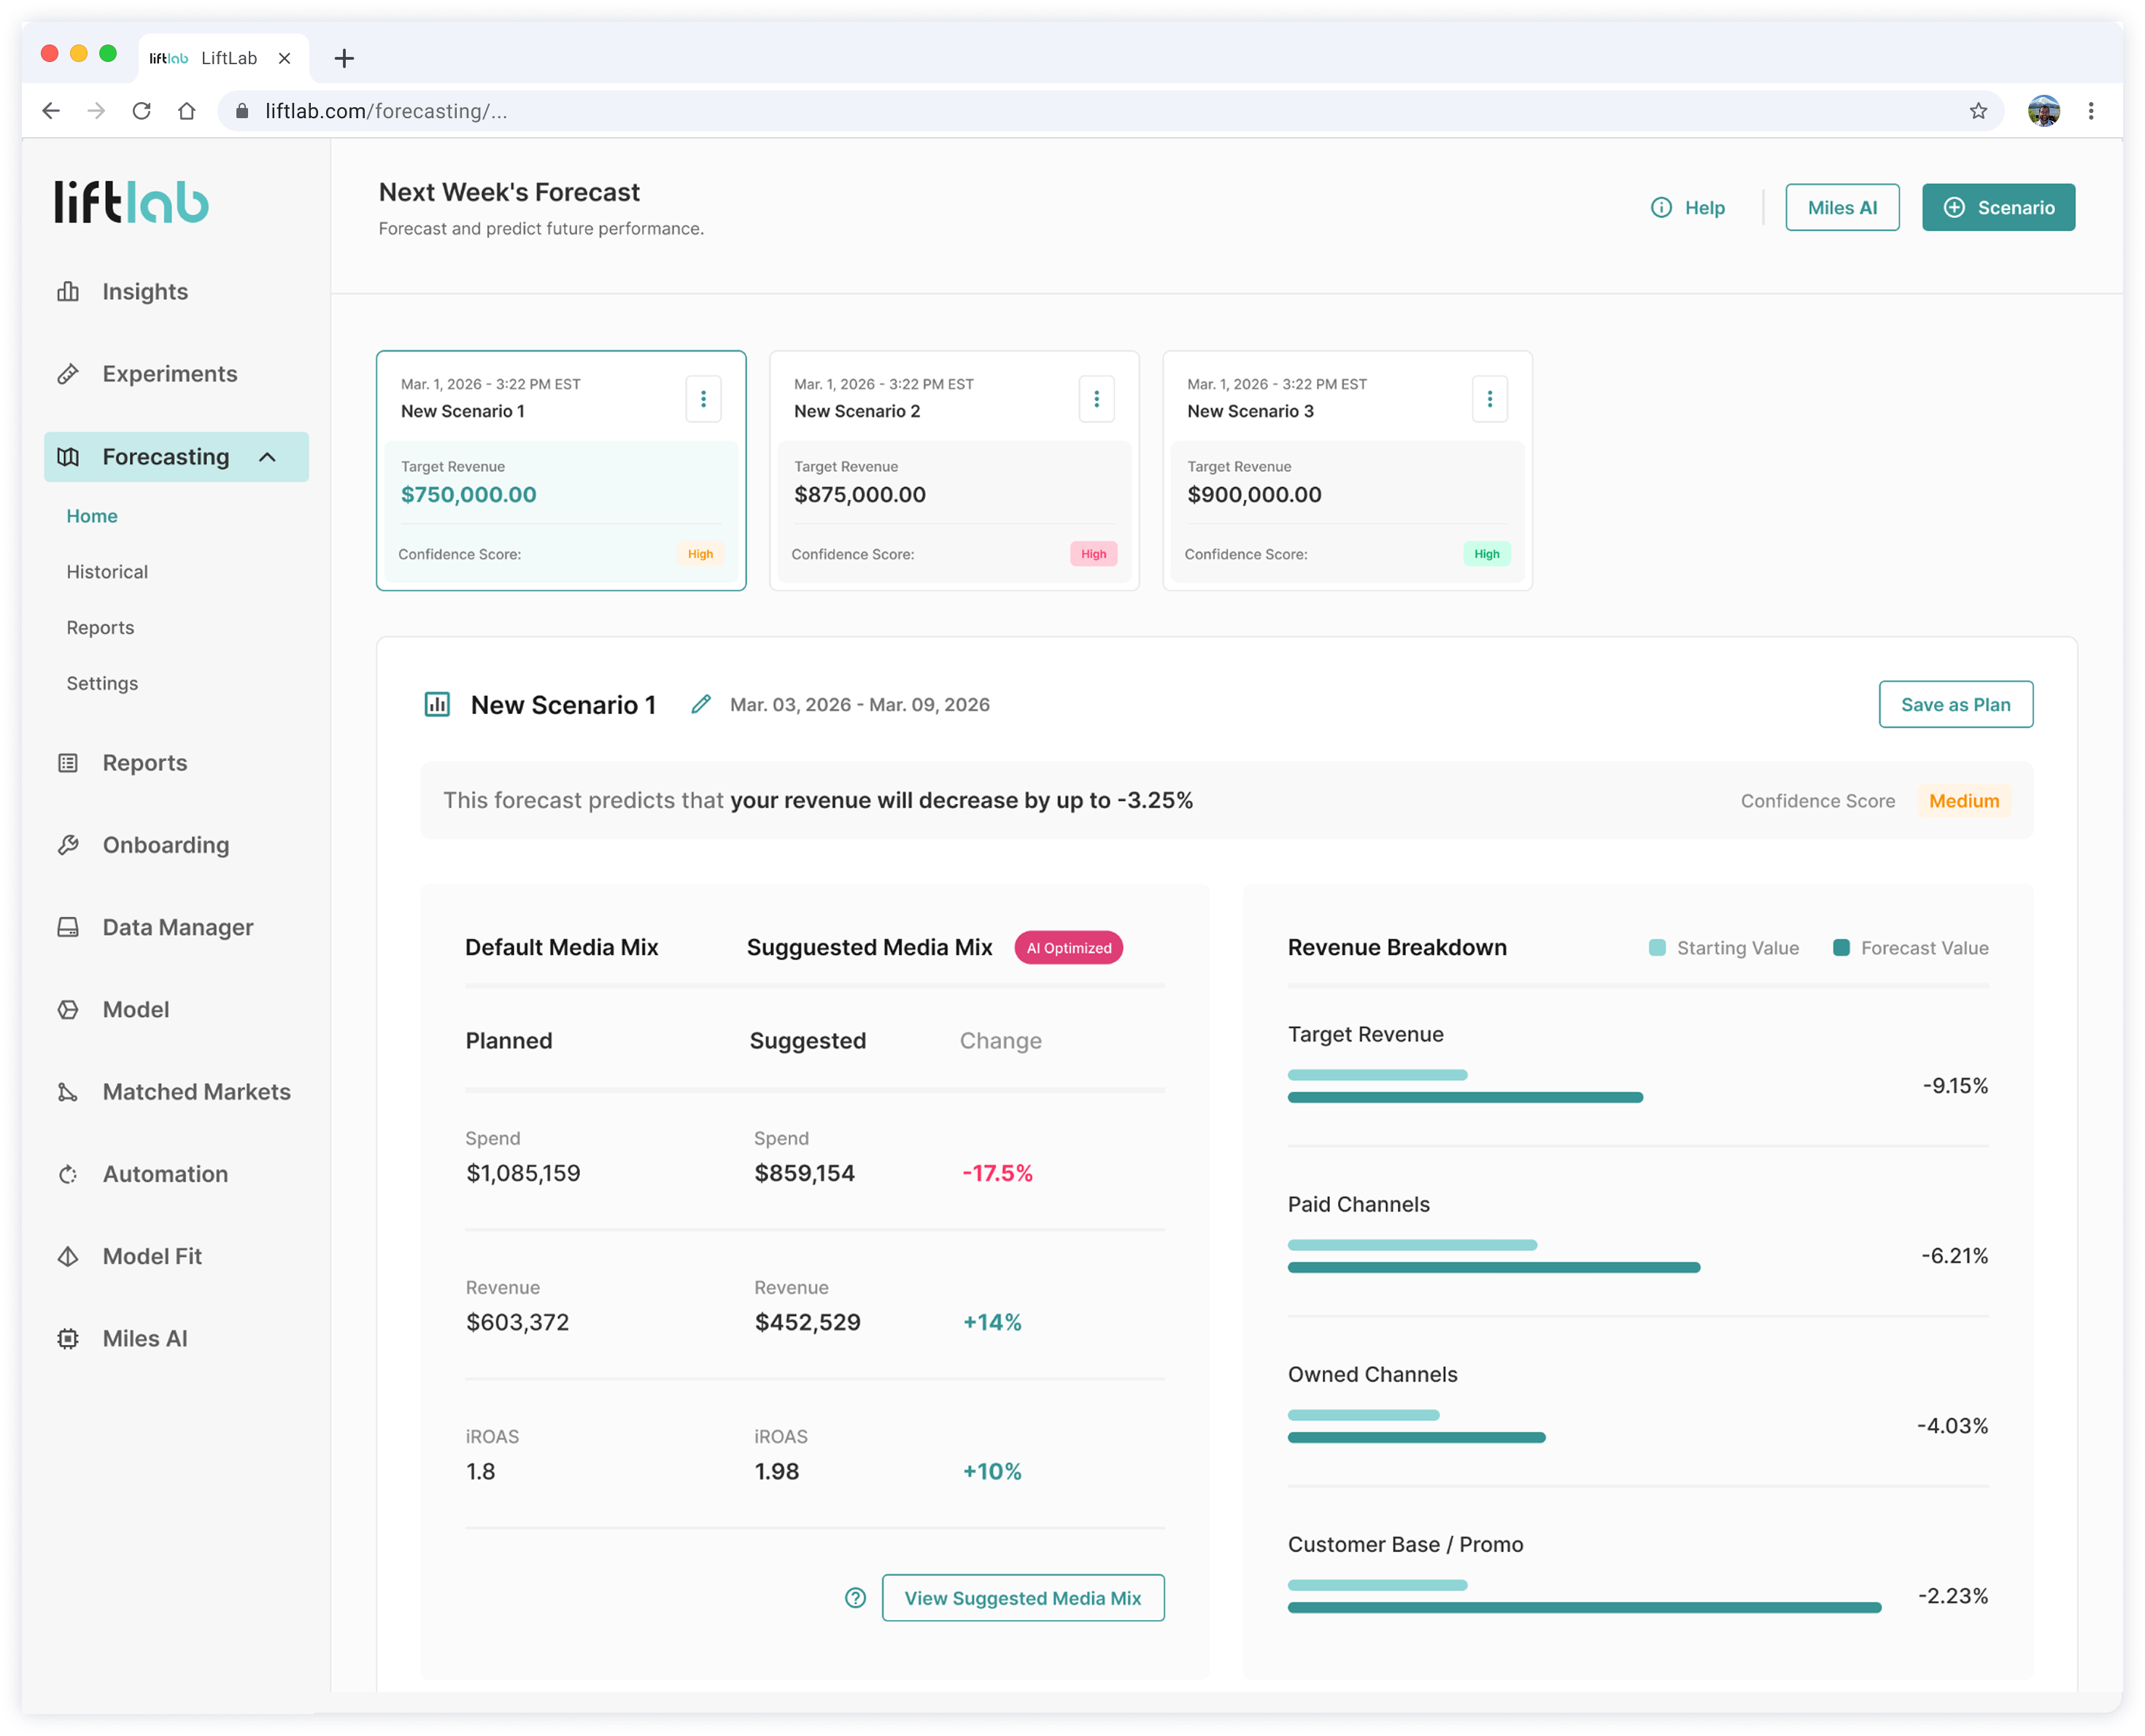The height and width of the screenshot is (1736, 2145).
Task: Bookmark the page with the star icon
Action: 1977,111
